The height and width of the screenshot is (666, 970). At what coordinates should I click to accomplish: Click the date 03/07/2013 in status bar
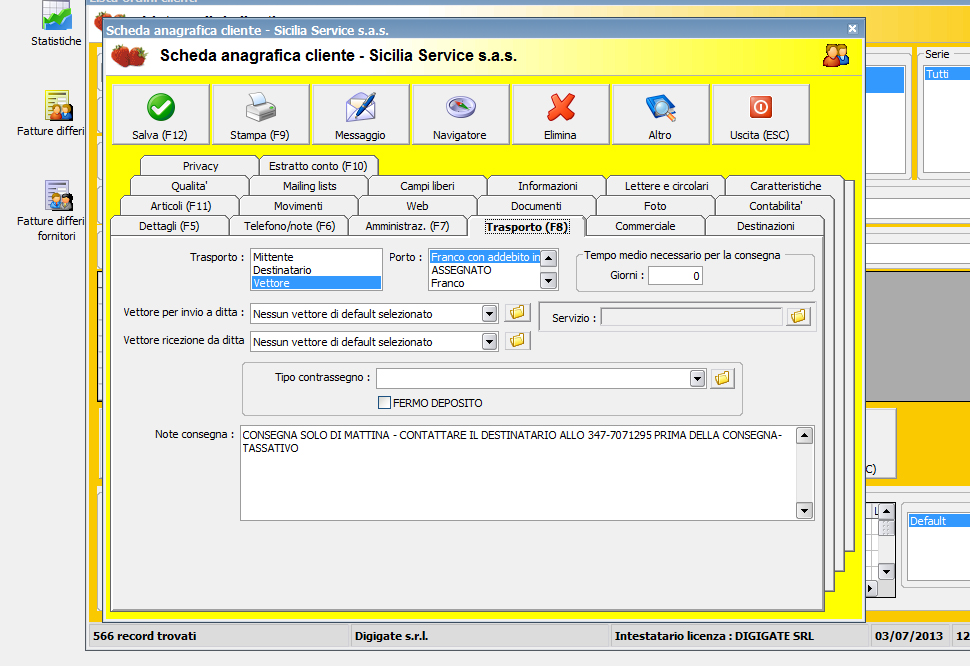pos(909,636)
